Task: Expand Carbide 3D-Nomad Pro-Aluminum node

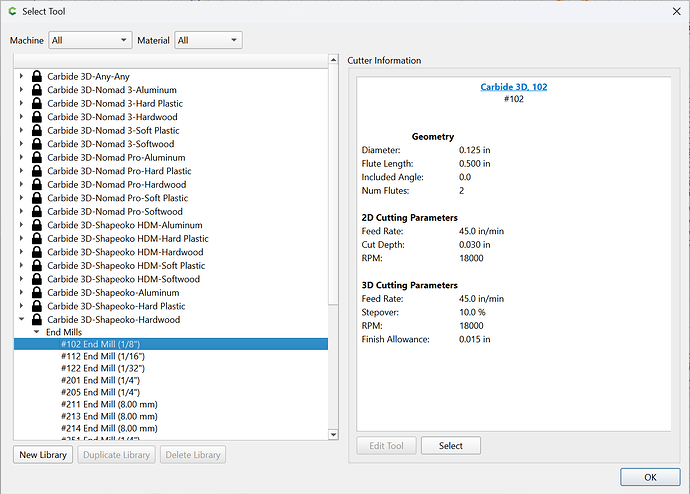Action: [x=21, y=157]
